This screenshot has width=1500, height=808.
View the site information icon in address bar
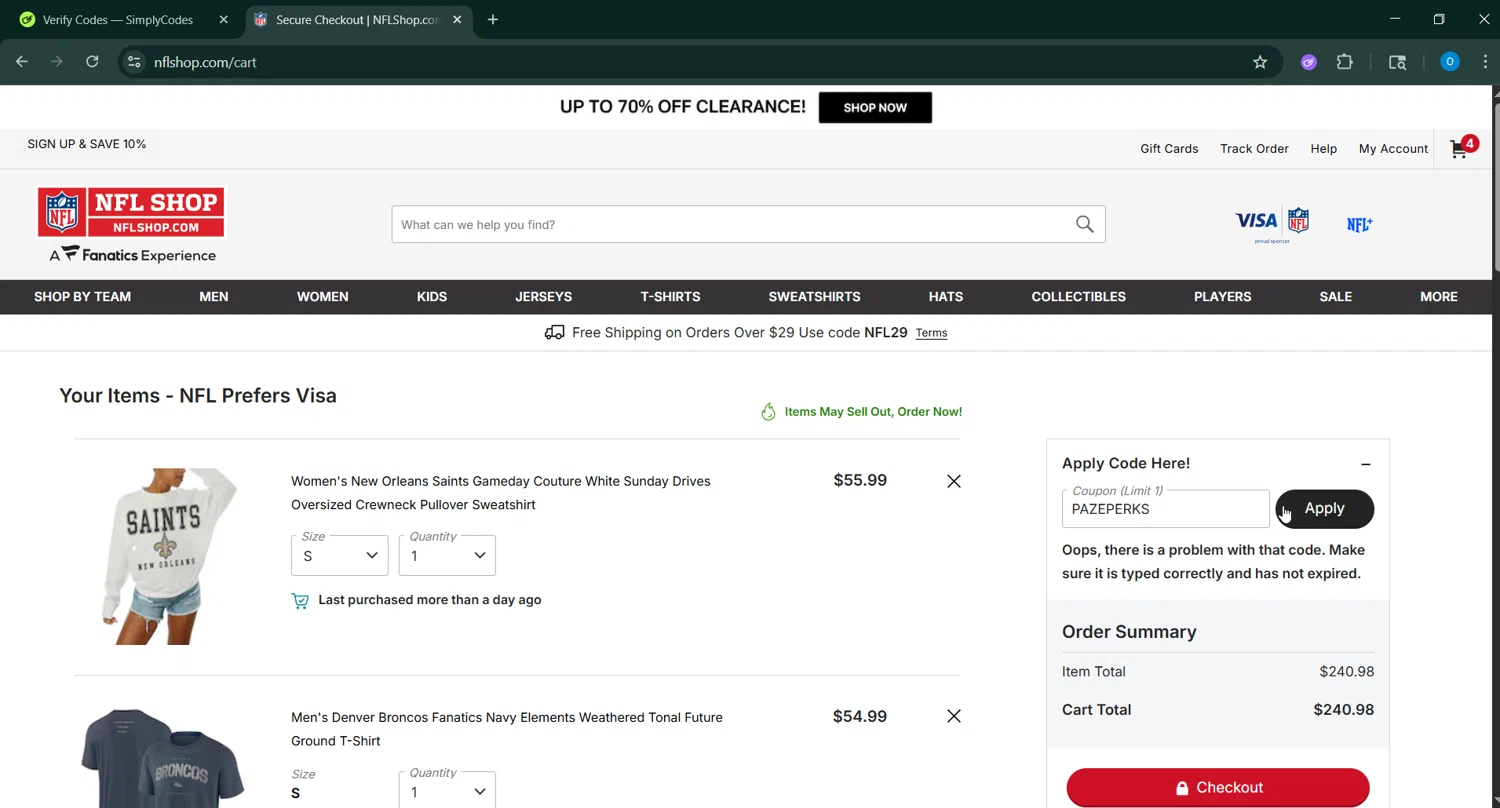pyautogui.click(x=134, y=62)
